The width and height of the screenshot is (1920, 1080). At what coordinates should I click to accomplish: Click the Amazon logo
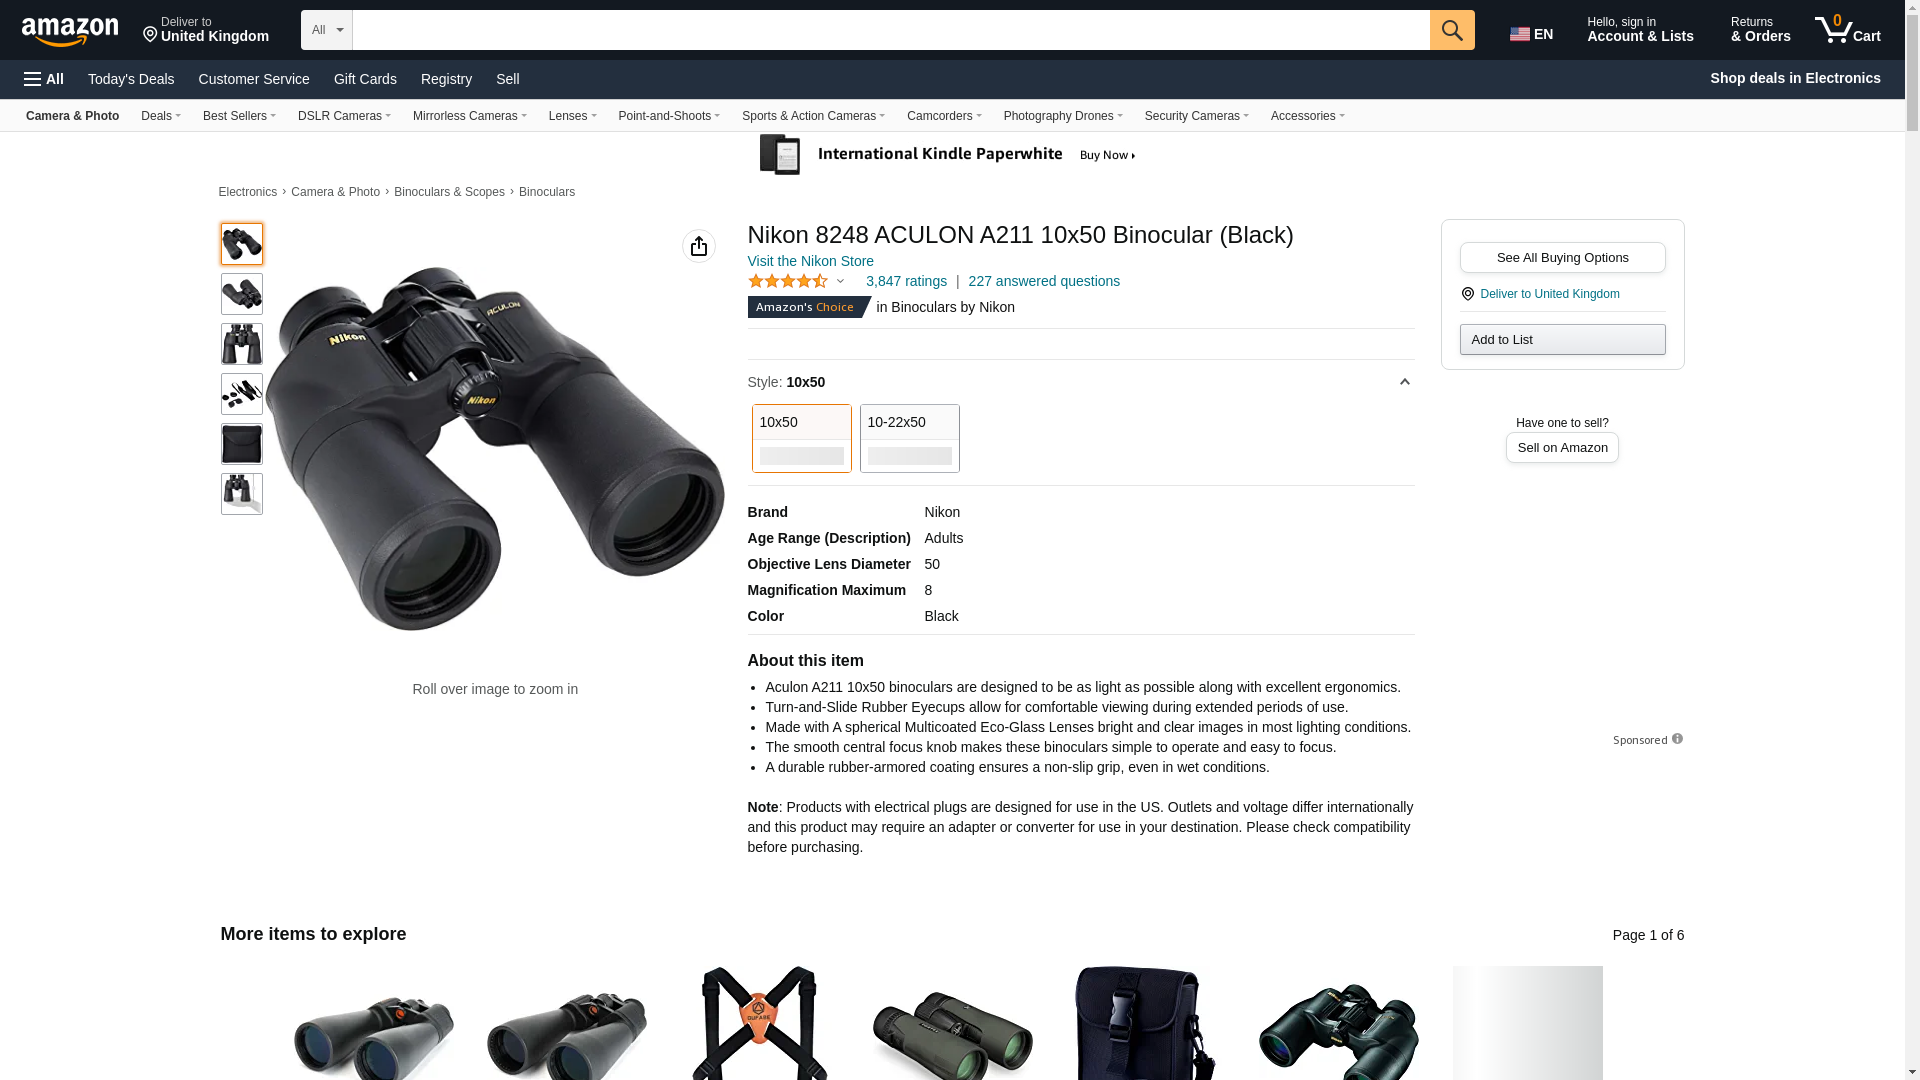(x=70, y=31)
